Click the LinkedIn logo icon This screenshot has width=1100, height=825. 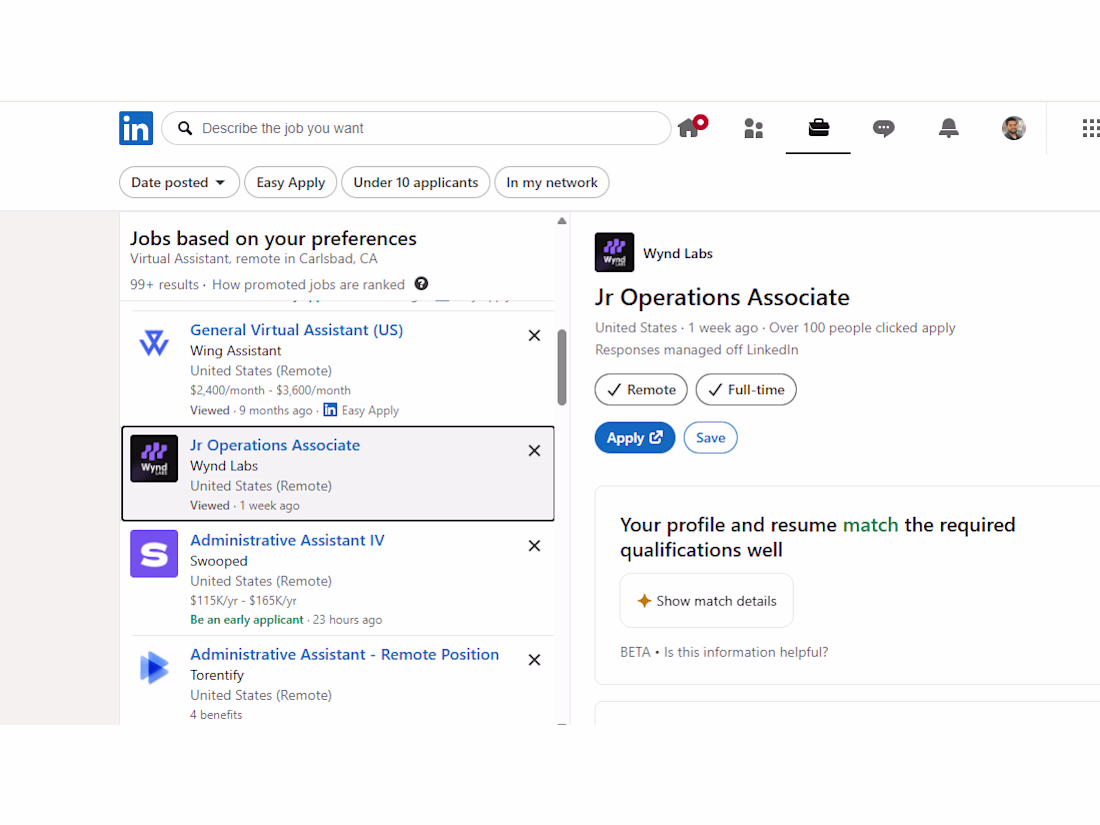point(136,128)
